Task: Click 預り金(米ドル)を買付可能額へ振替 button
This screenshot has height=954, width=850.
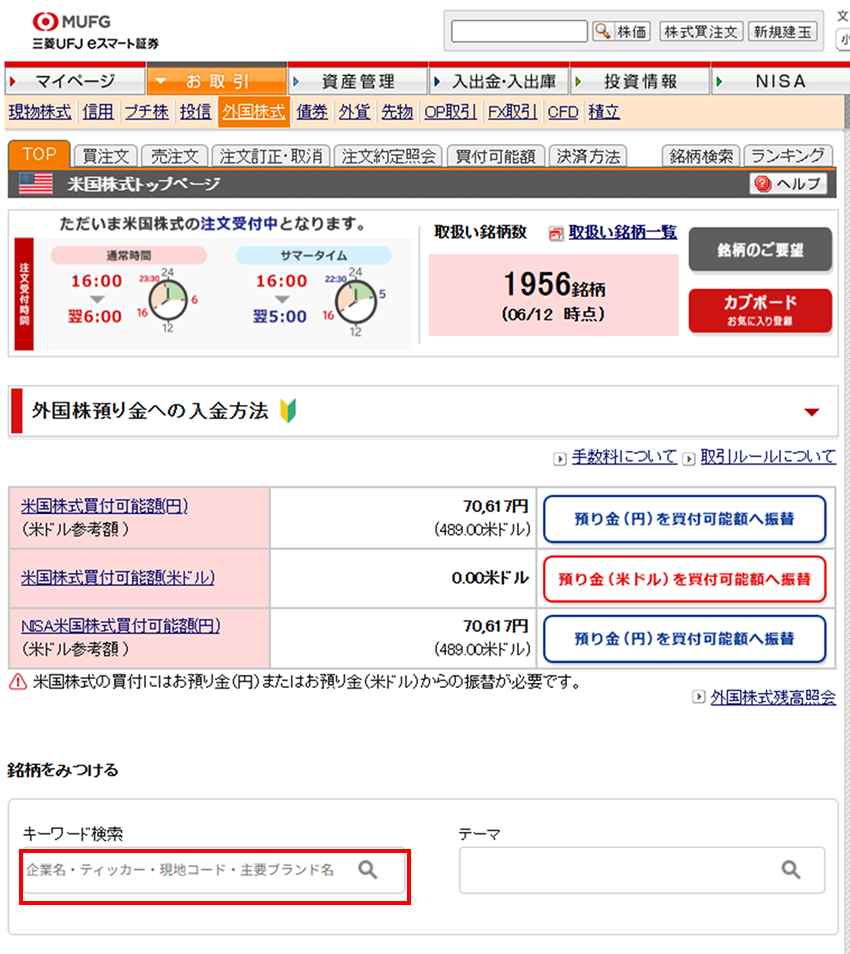Action: [x=684, y=579]
